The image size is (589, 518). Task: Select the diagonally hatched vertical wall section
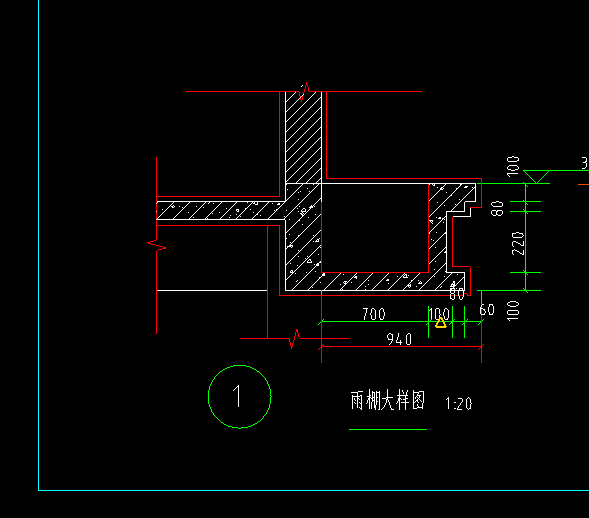point(304,137)
